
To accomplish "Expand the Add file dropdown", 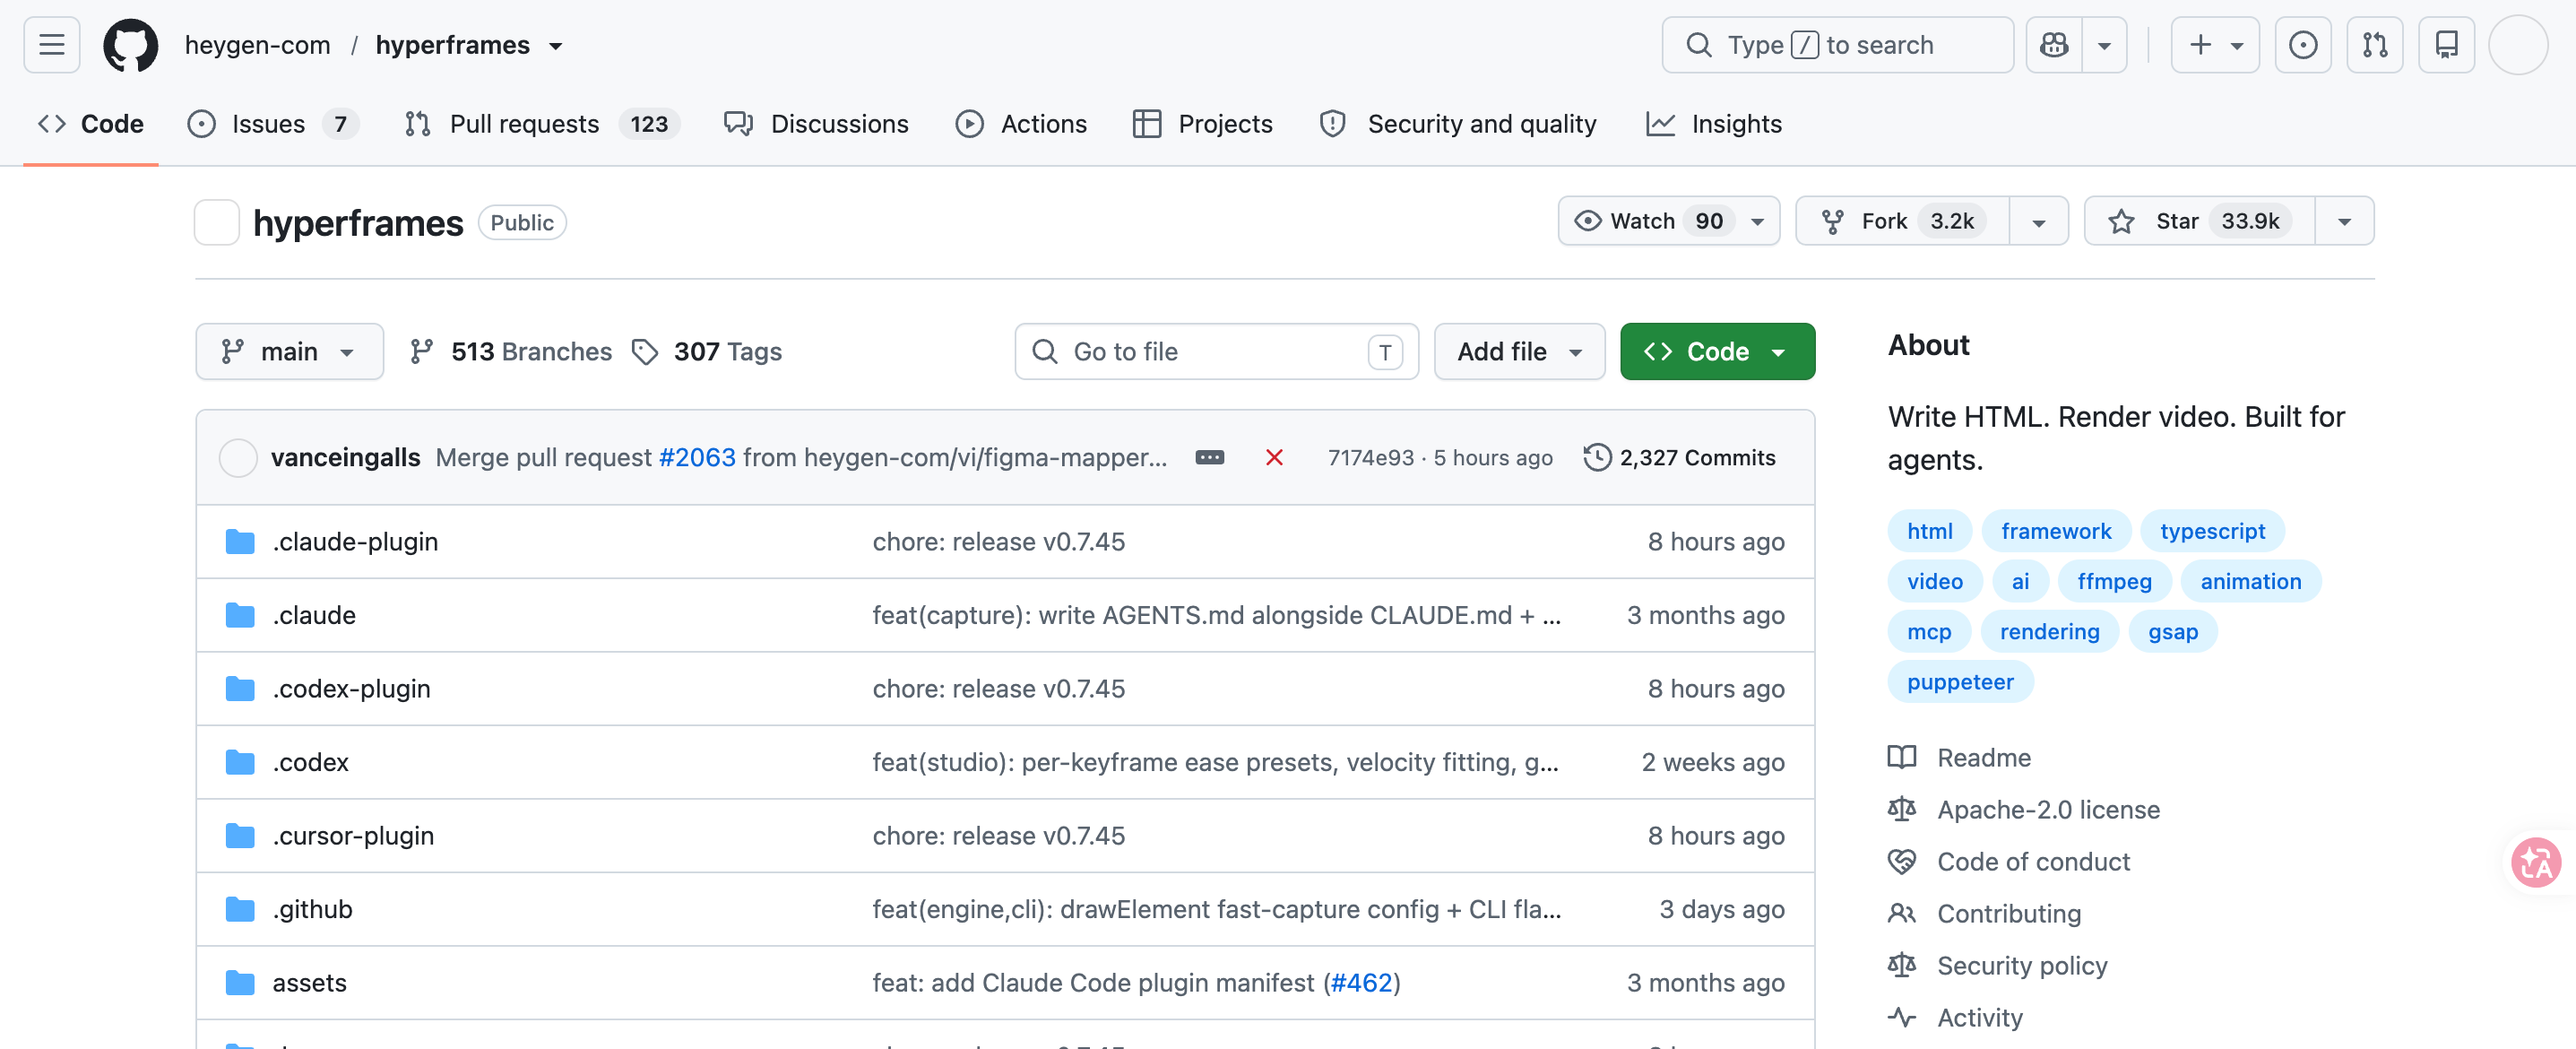I will click(1519, 352).
